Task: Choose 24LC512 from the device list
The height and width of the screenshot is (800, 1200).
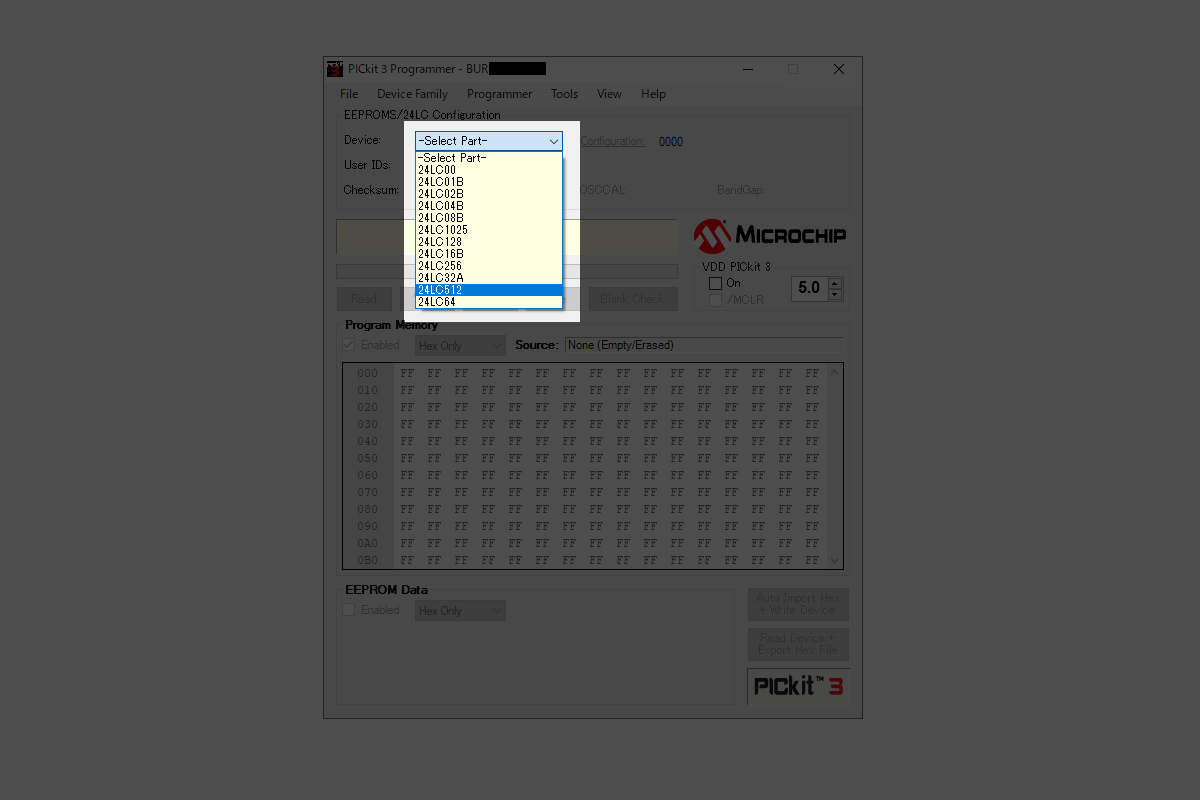Action: click(x=488, y=290)
